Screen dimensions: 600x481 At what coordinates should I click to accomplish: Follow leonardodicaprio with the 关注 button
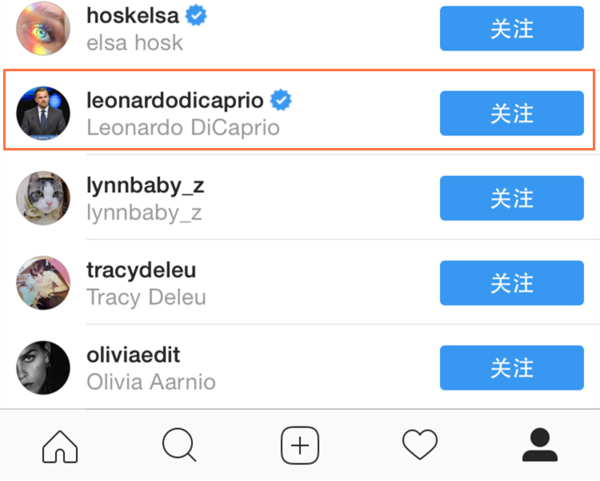coord(511,113)
